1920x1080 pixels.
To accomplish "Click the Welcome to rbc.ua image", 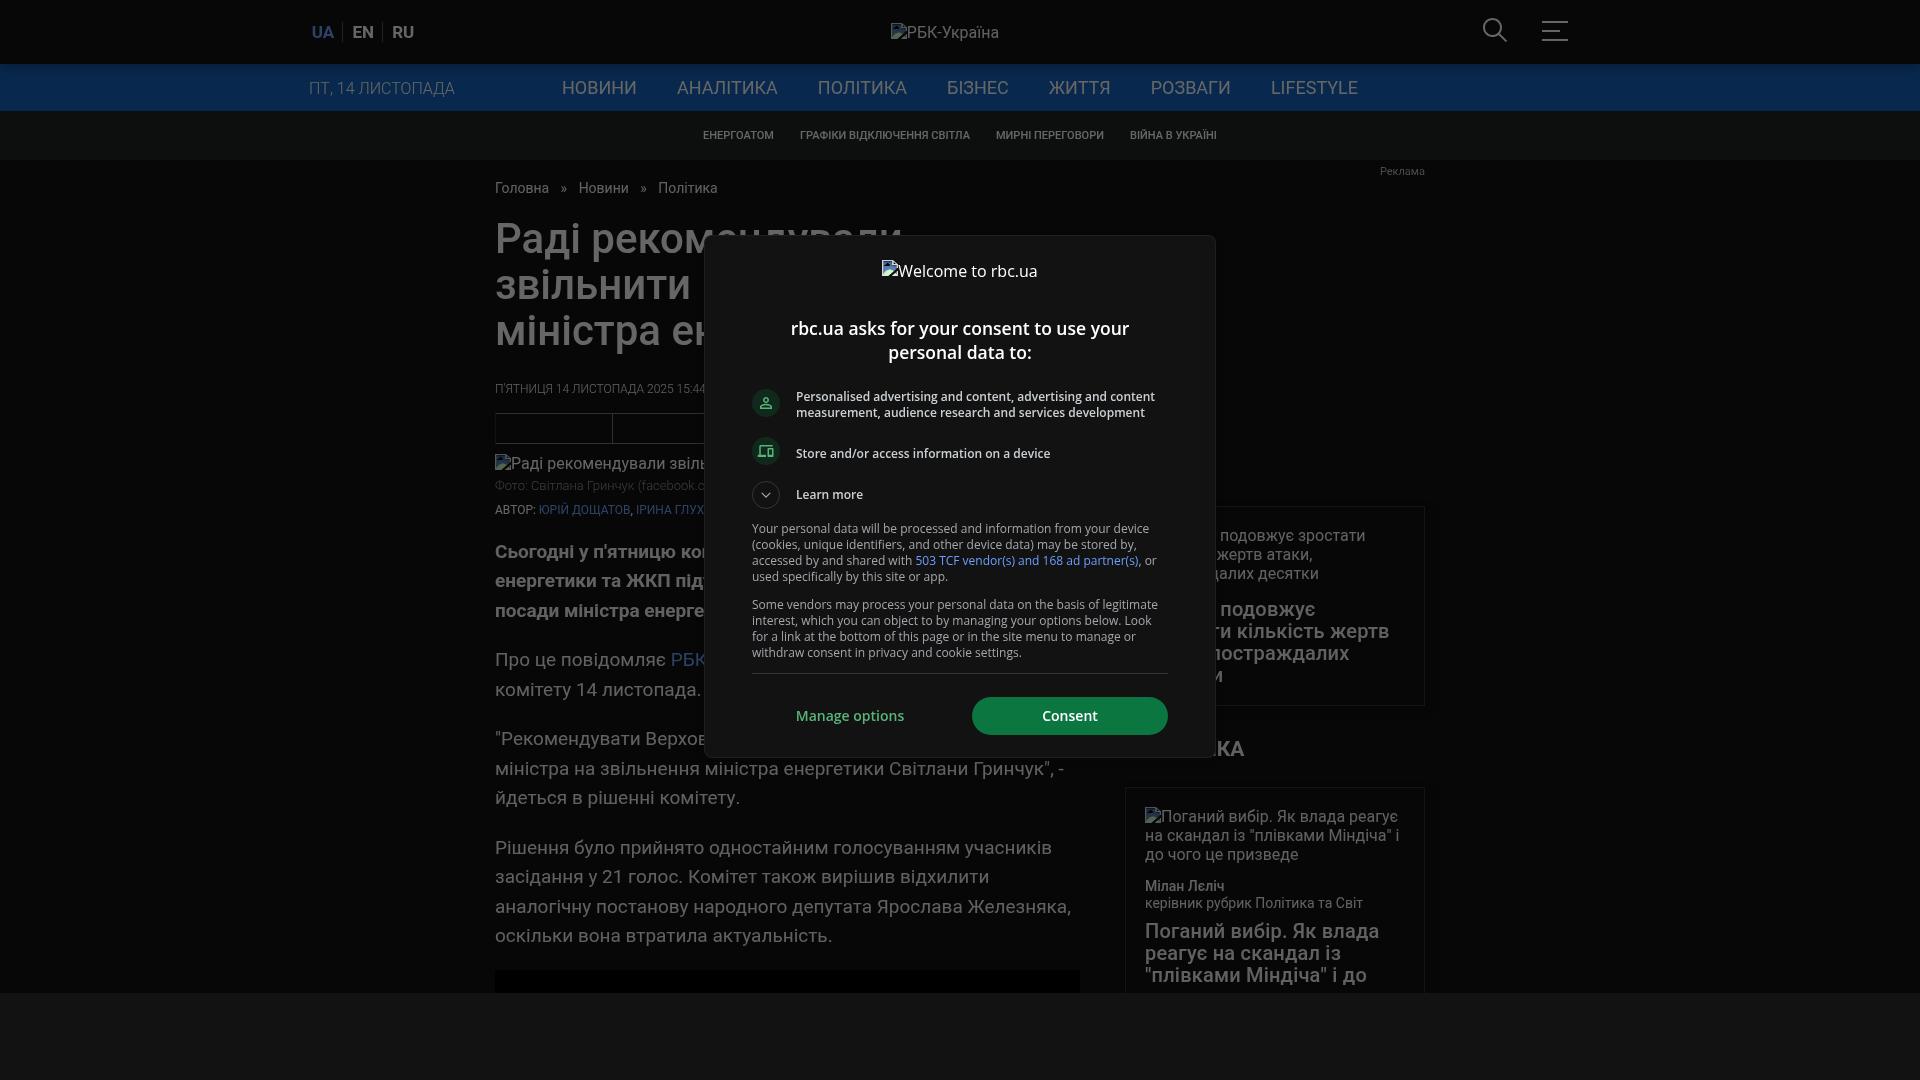I will 959,271.
